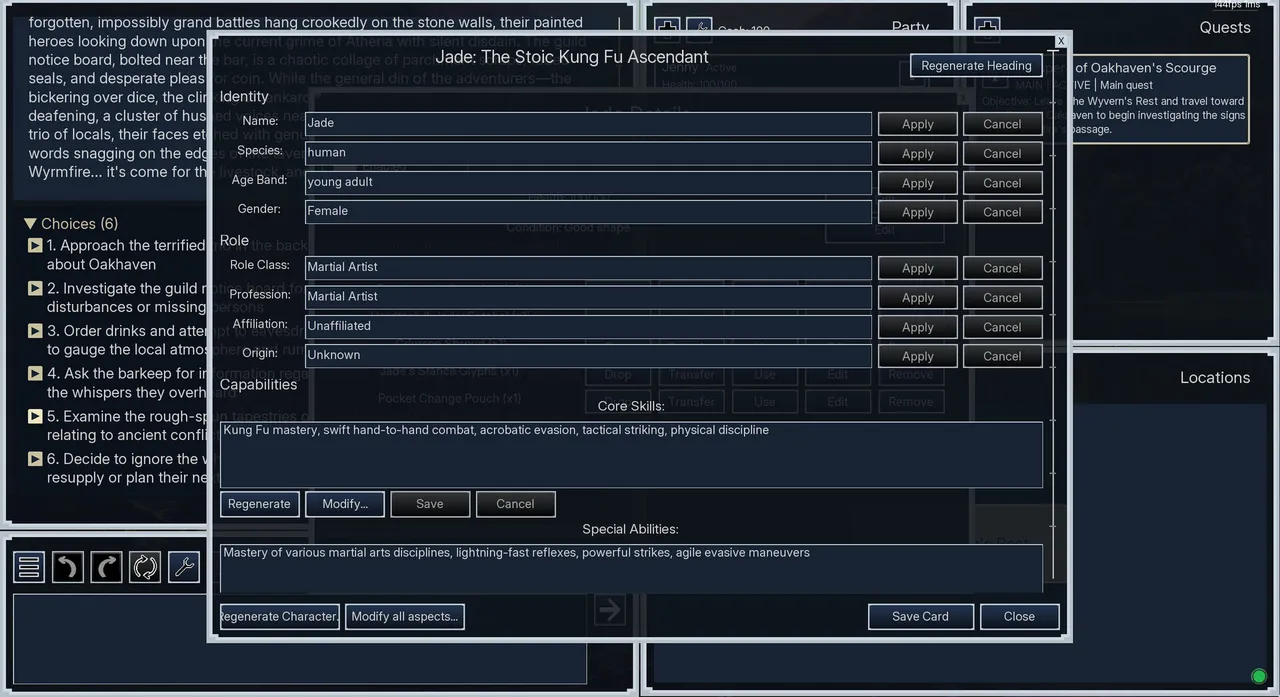The width and height of the screenshot is (1280, 697).
Task: Click the Affiliation input containing Unaffiliated
Action: click(588, 326)
